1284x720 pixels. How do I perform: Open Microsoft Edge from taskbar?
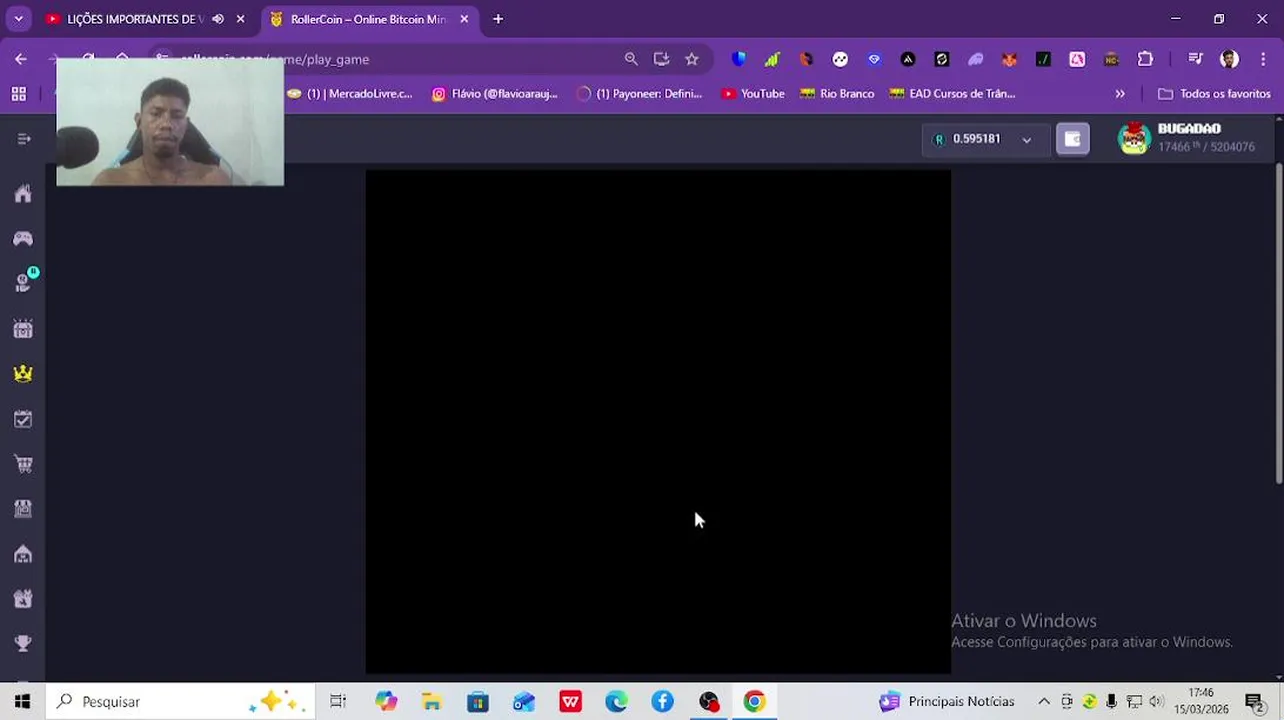(616, 701)
